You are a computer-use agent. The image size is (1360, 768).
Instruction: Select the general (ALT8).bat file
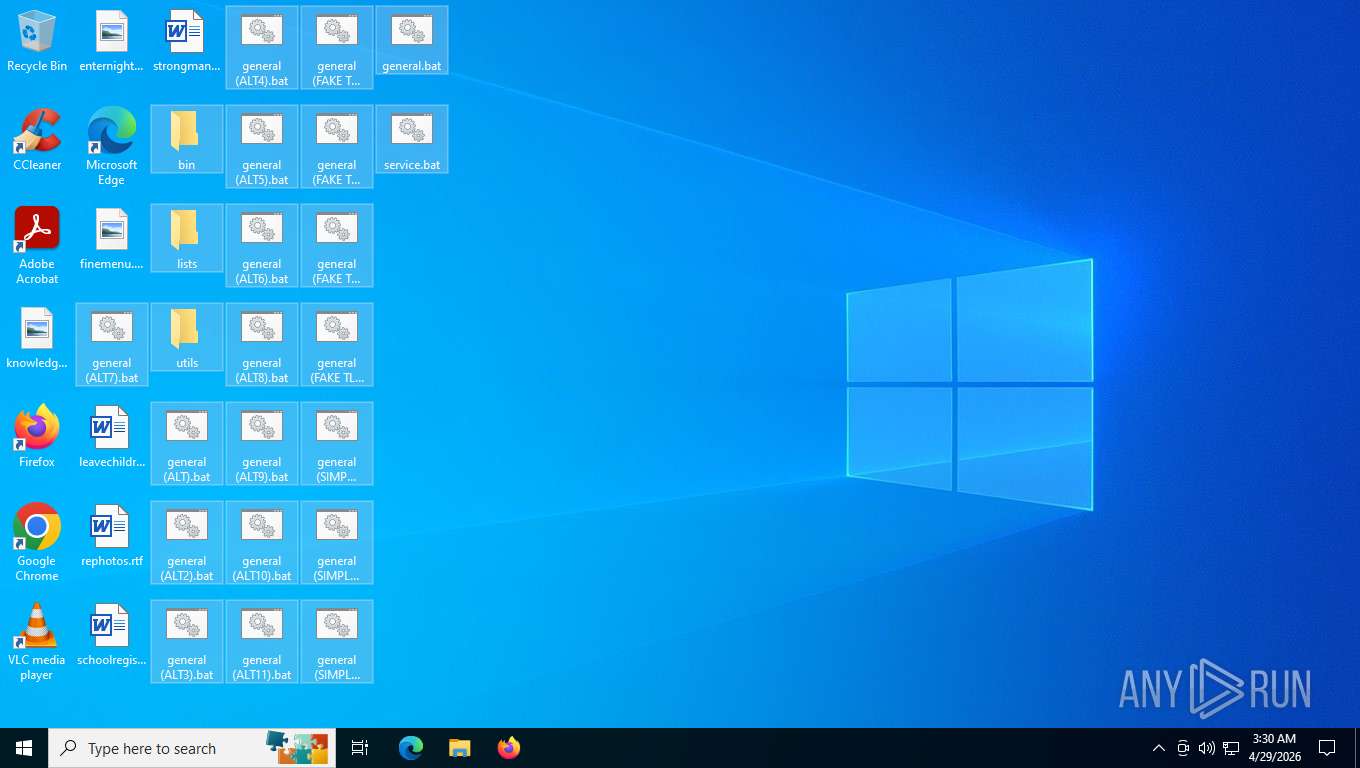pyautogui.click(x=262, y=345)
